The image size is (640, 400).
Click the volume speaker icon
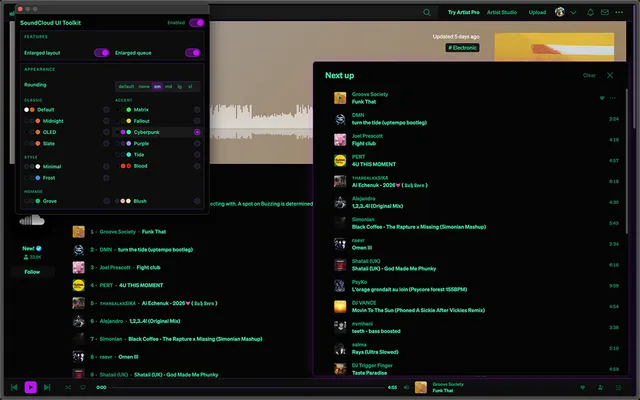[406, 387]
